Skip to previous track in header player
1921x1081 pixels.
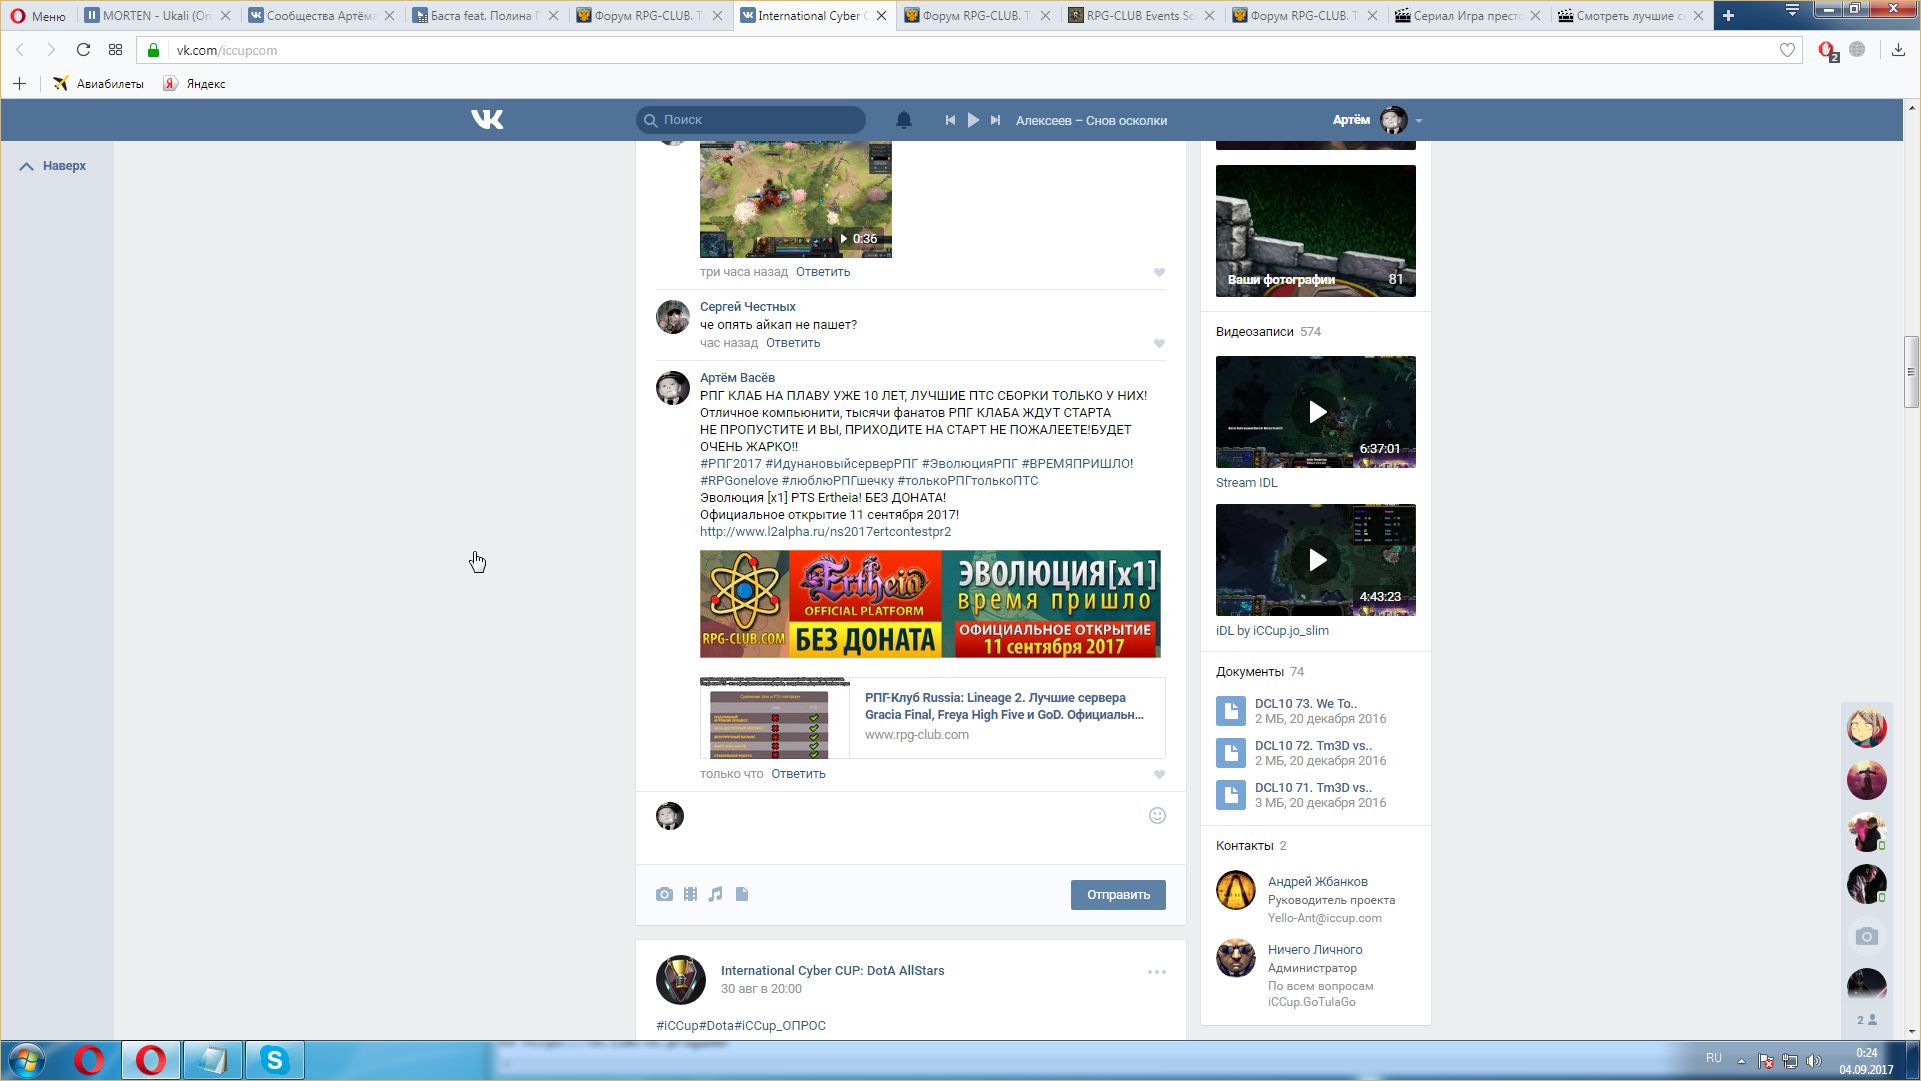950,120
